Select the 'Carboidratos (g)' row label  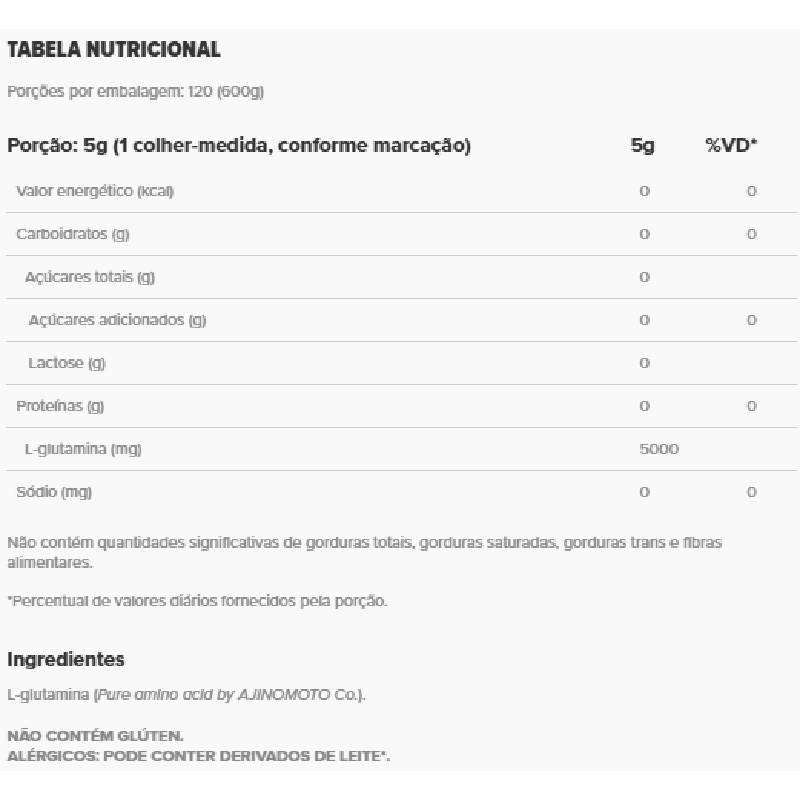[73, 234]
